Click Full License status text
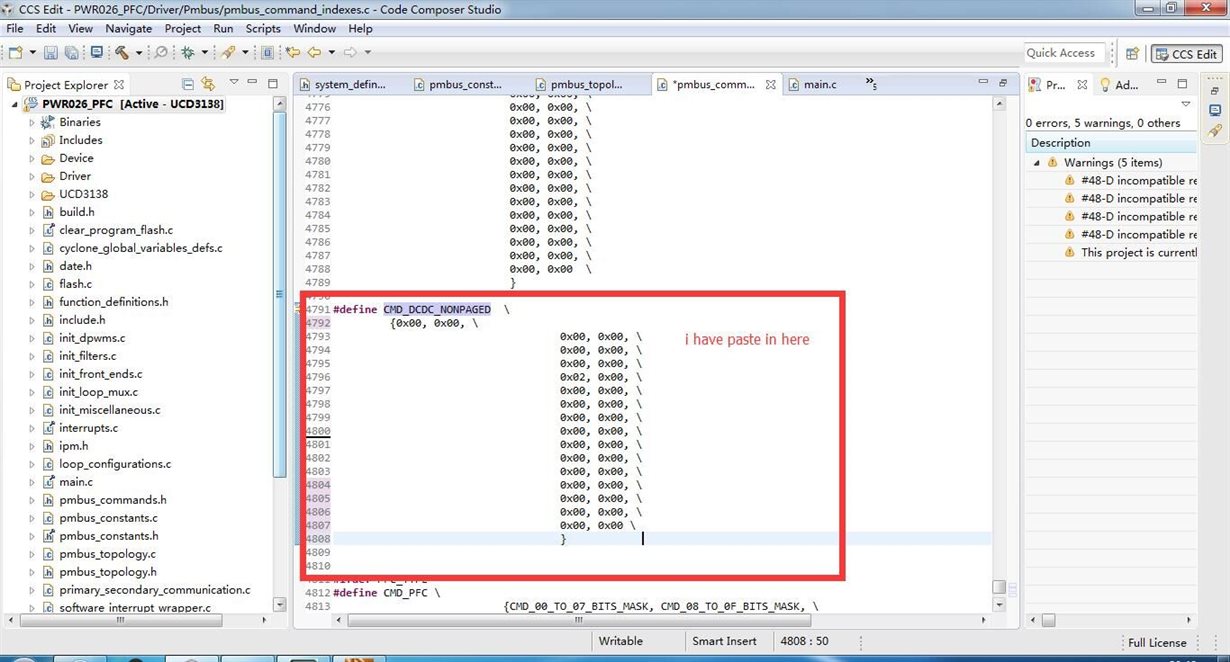The image size is (1230, 662). (x=1157, y=643)
